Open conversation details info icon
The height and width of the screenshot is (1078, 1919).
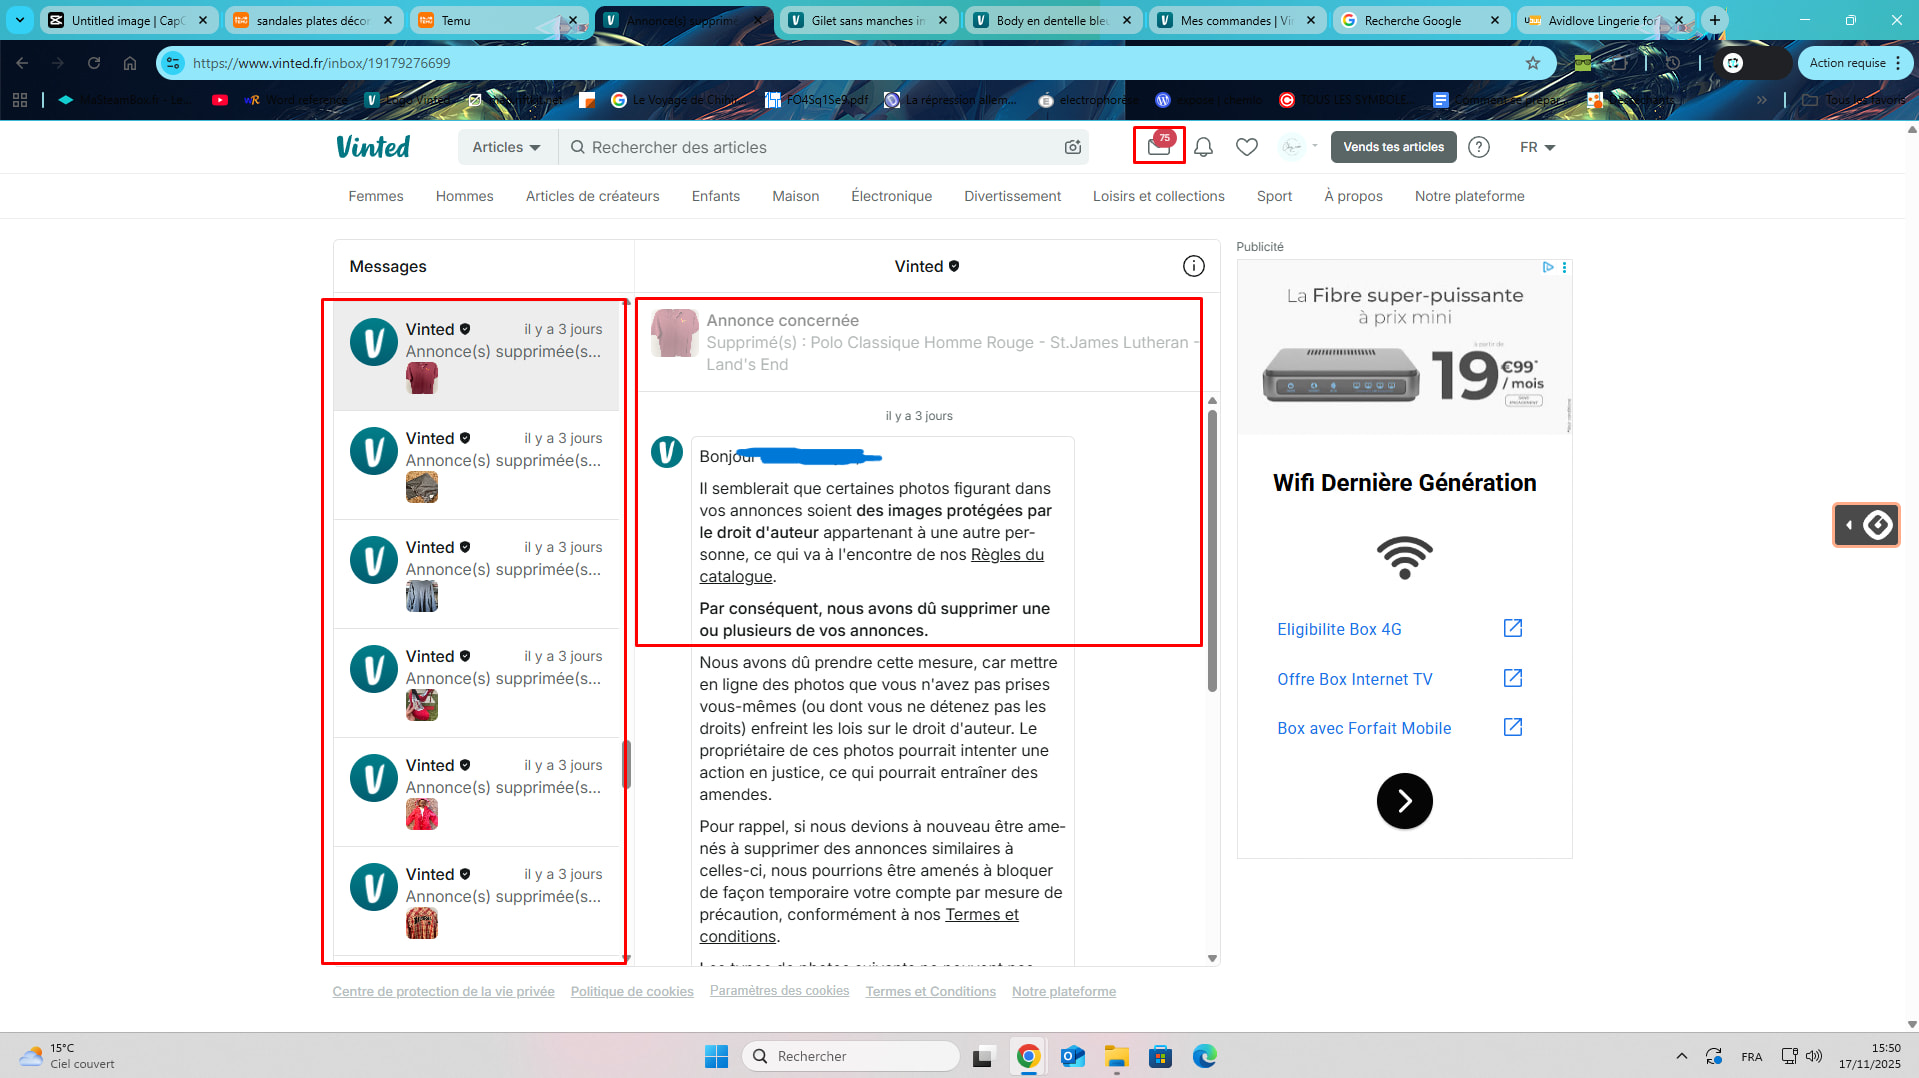point(1193,266)
